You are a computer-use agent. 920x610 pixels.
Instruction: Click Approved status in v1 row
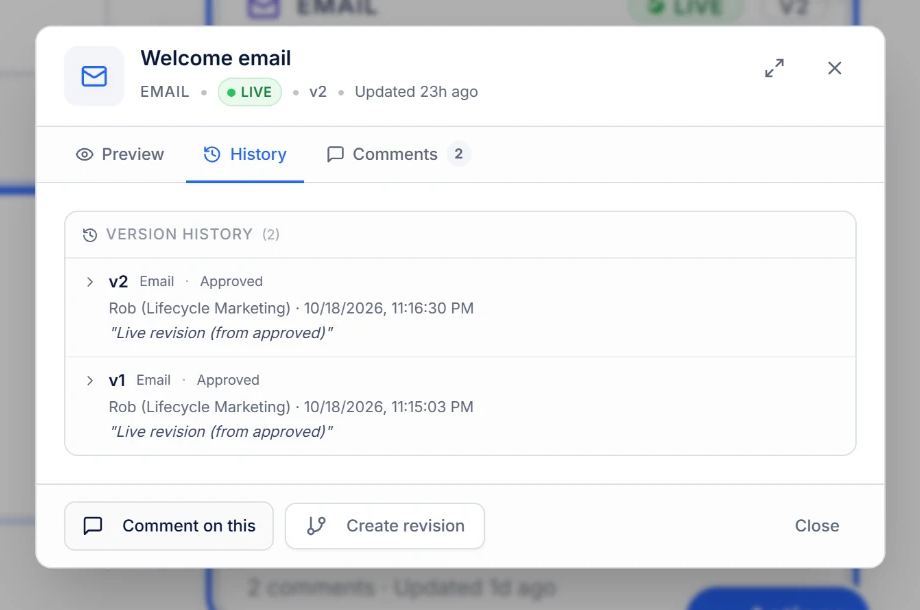(x=228, y=380)
